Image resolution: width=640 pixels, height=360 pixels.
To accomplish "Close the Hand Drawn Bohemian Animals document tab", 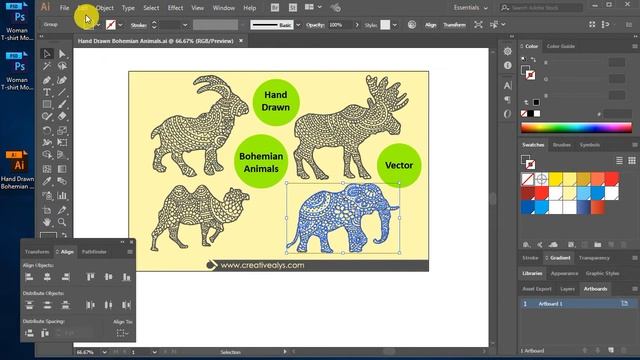I will point(241,41).
